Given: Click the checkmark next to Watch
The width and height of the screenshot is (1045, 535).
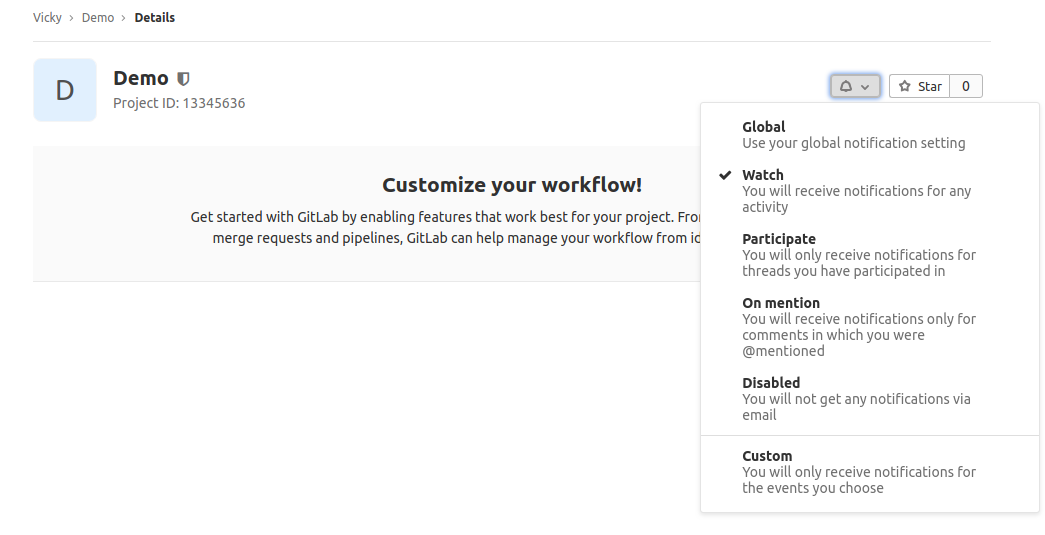Looking at the screenshot, I should (x=725, y=175).
